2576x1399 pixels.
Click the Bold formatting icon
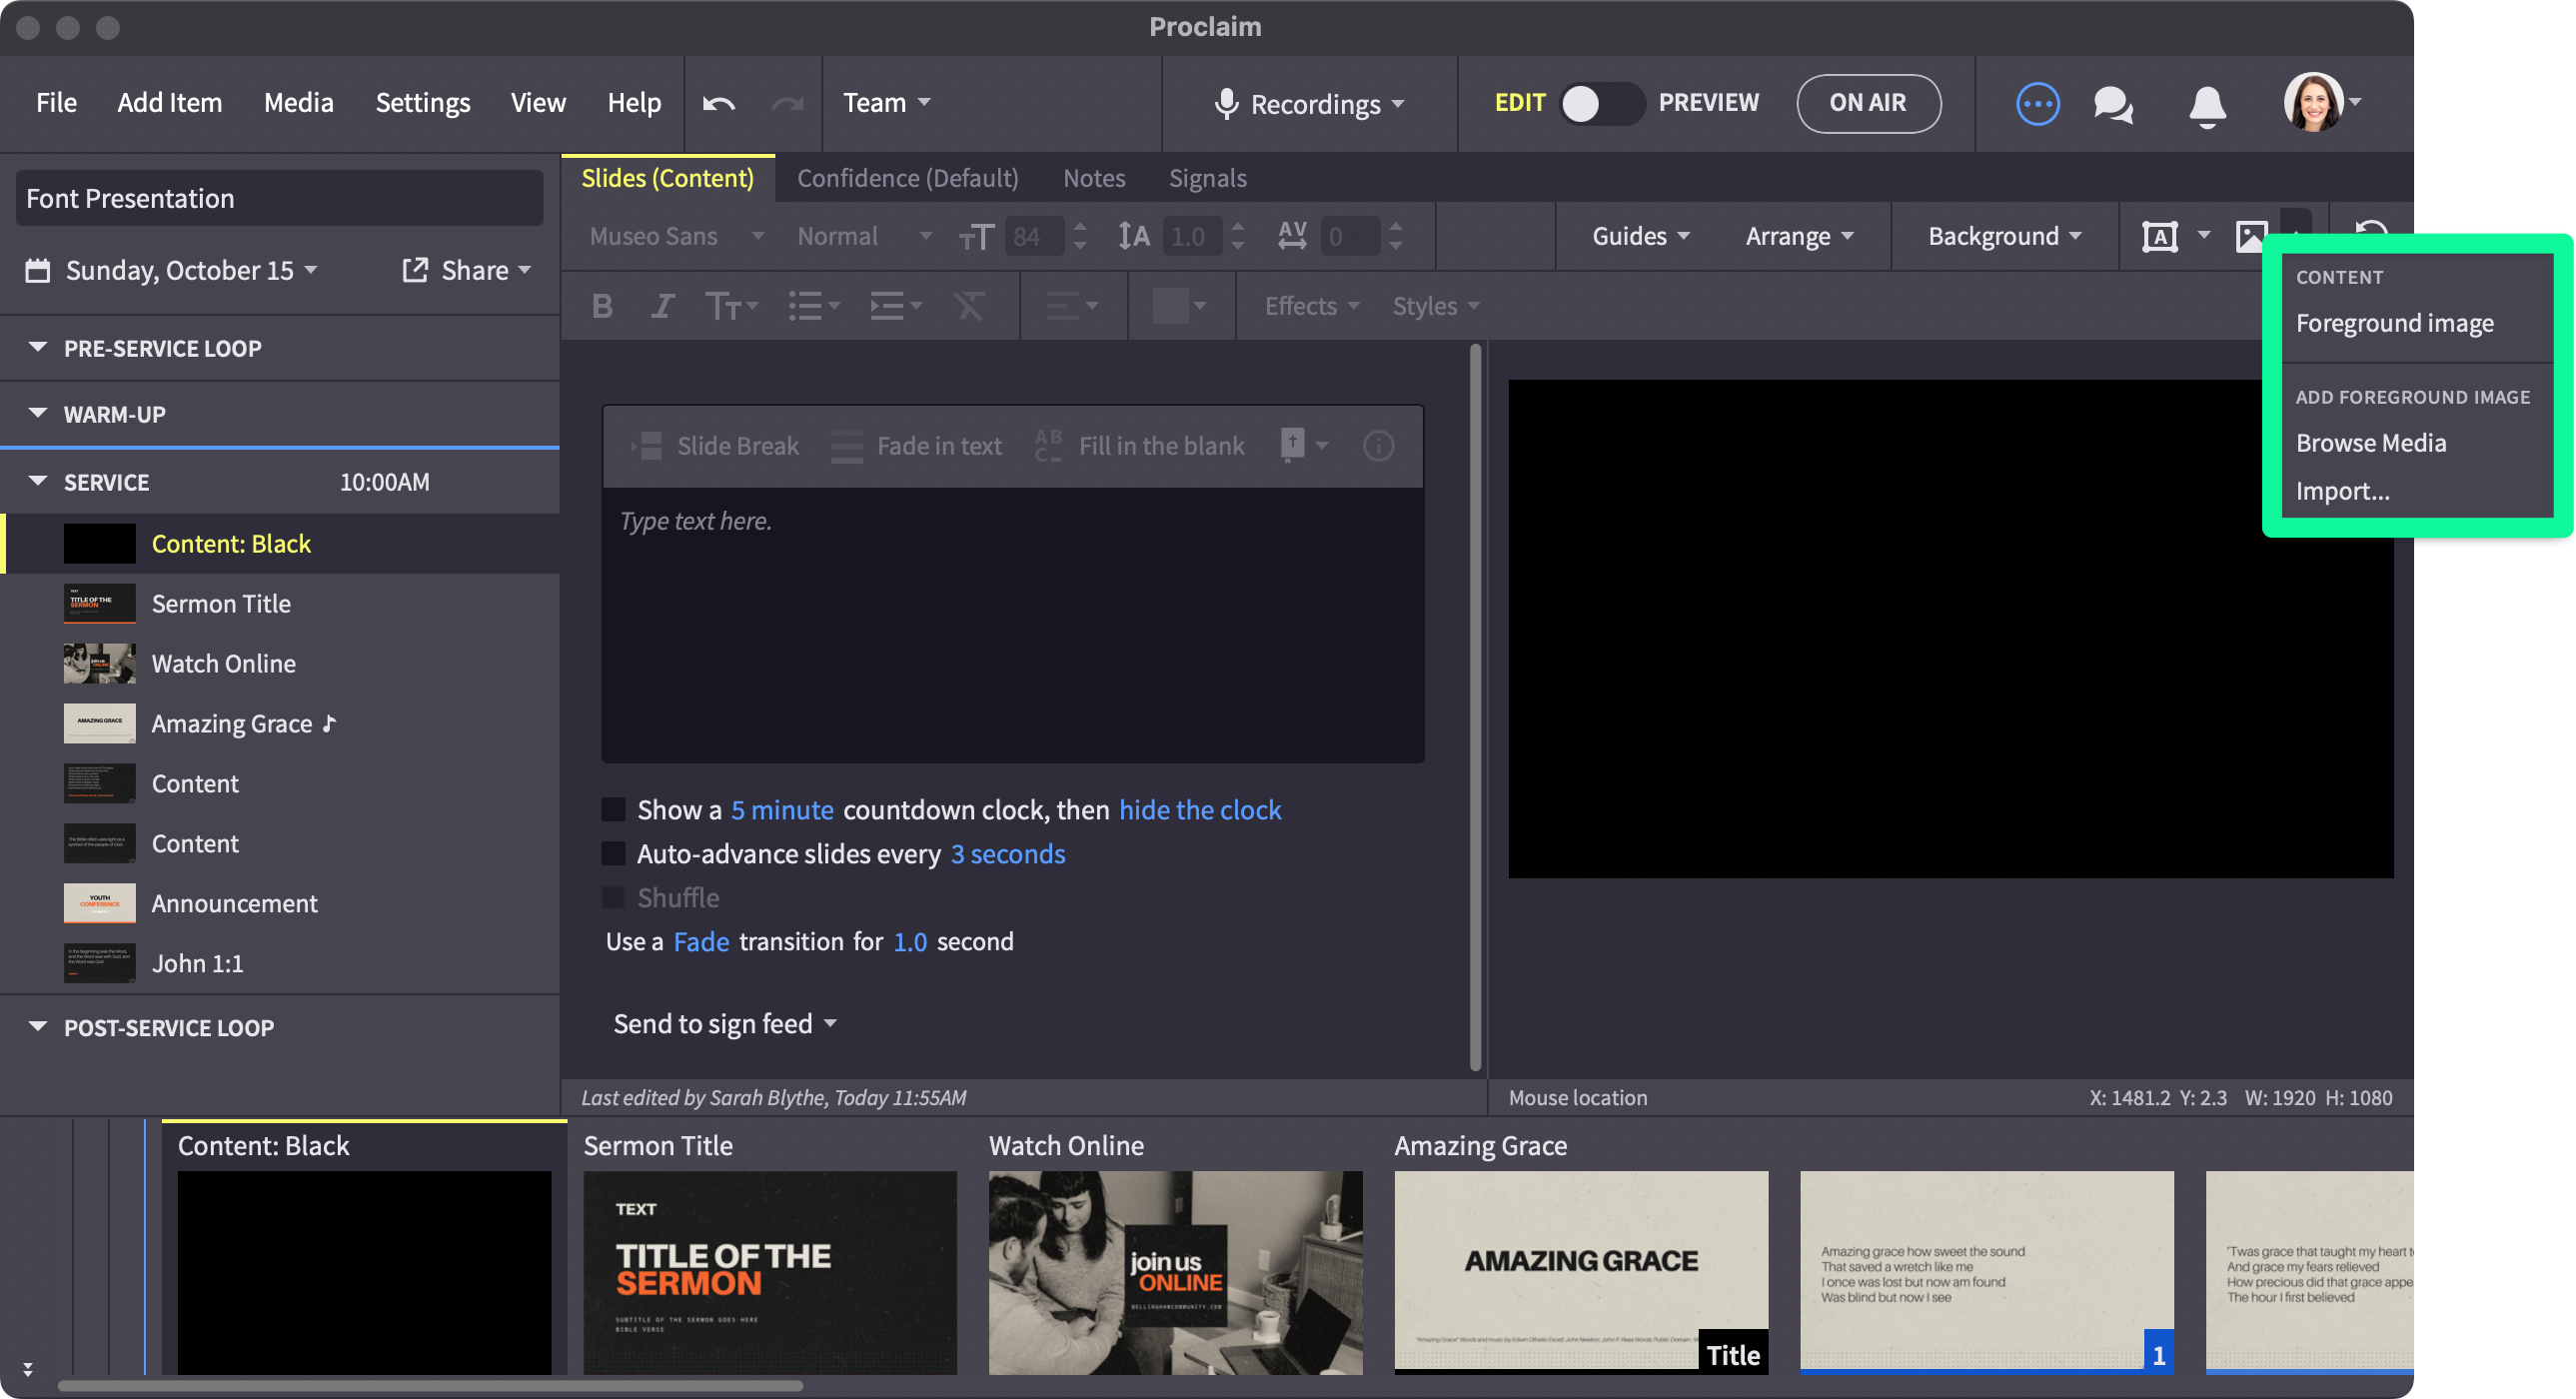(x=602, y=306)
